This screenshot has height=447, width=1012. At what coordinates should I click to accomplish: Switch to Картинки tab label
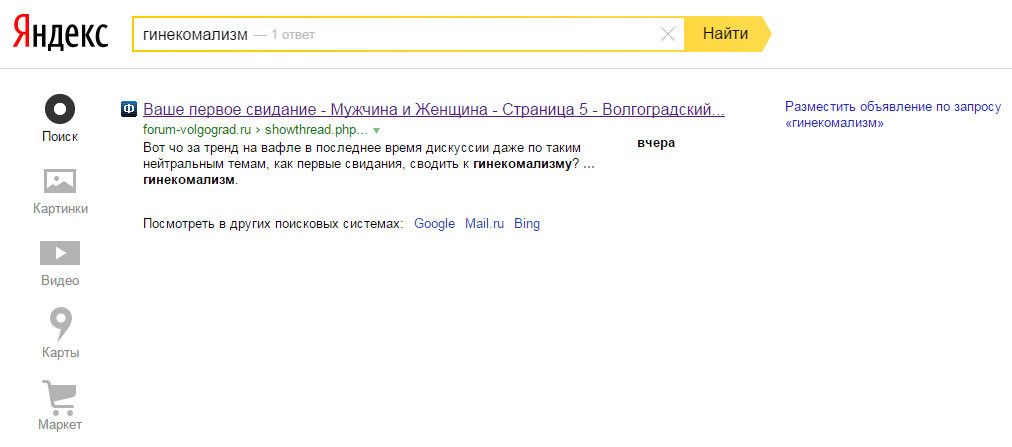click(x=60, y=209)
